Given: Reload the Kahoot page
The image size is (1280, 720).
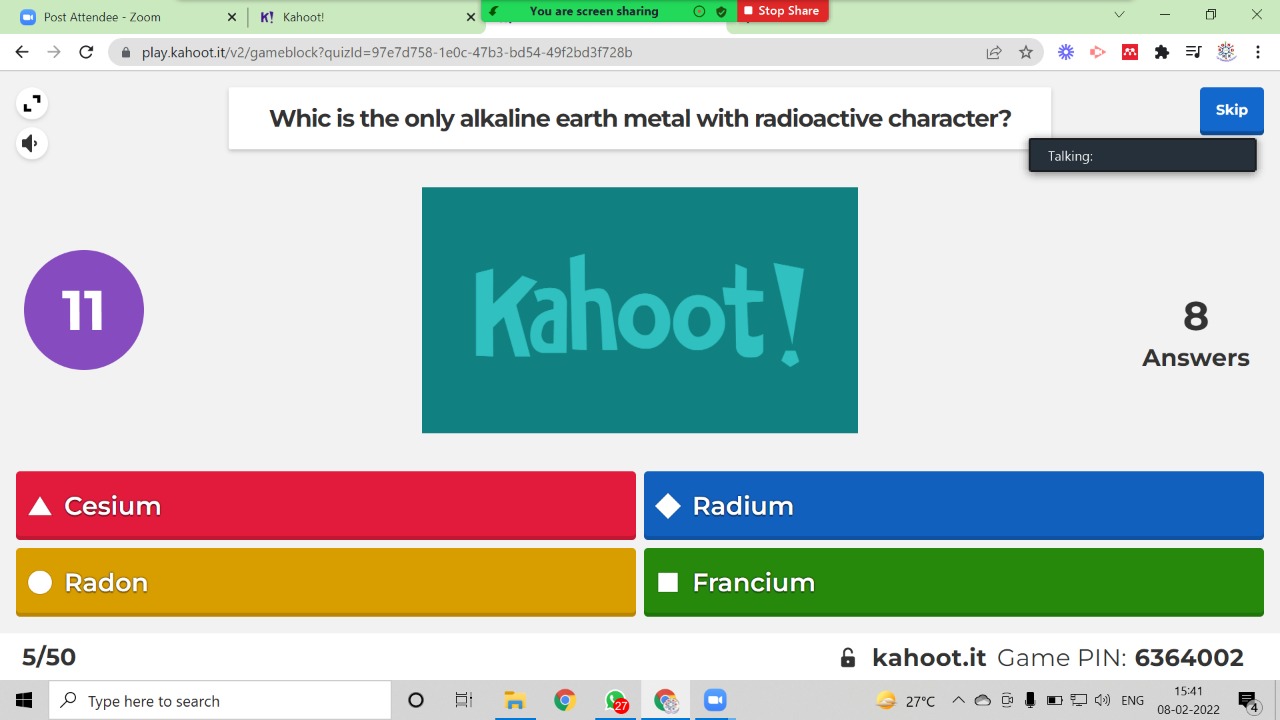Looking at the screenshot, I should [x=86, y=52].
